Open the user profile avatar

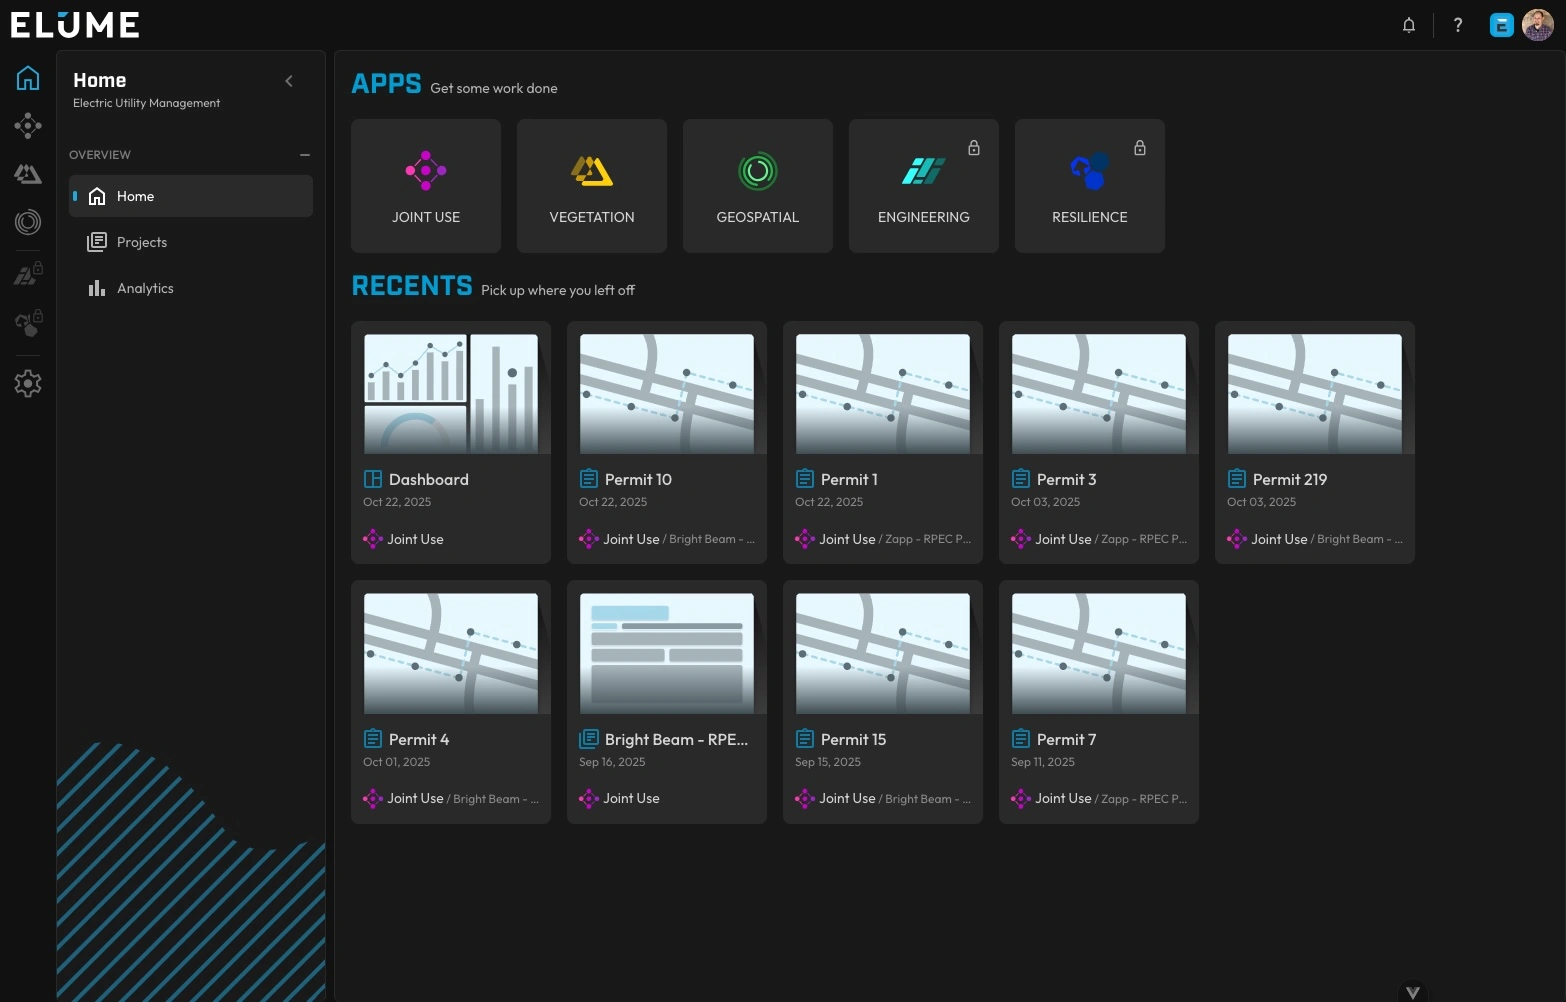[1537, 25]
